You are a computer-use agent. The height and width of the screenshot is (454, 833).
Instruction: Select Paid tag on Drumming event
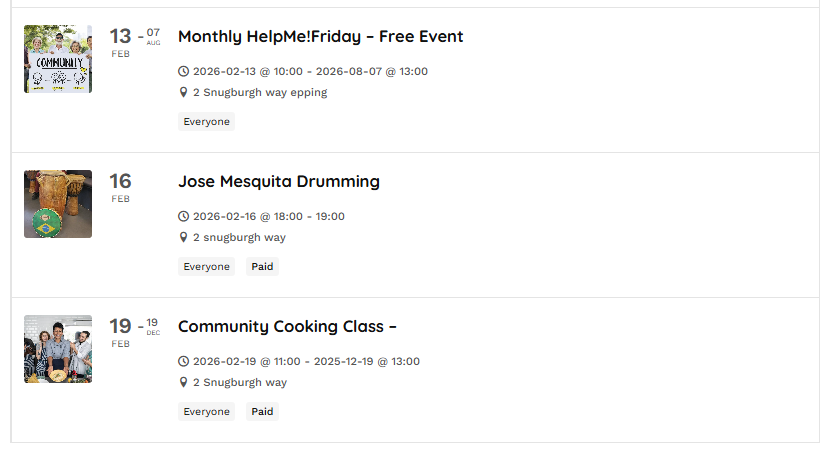coord(262,267)
